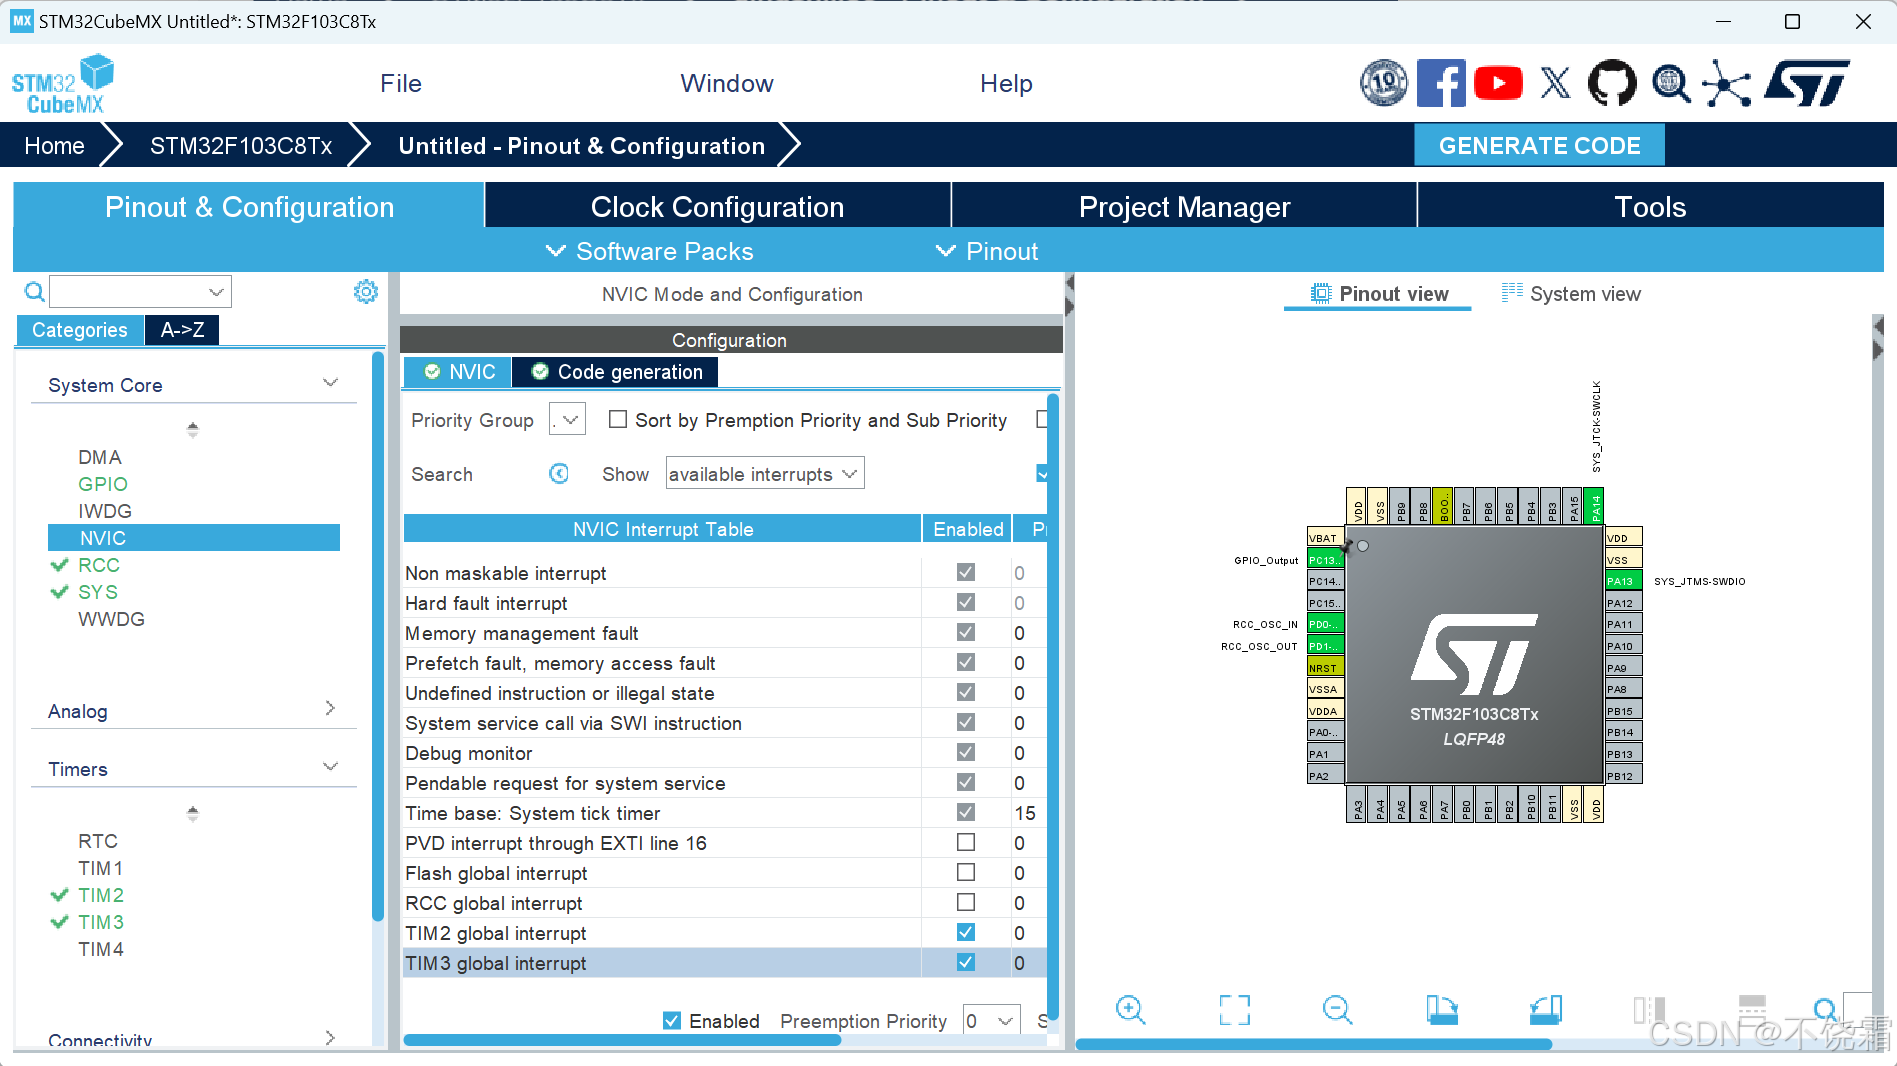Expand the Analog category
1897x1066 pixels.
pyautogui.click(x=331, y=709)
